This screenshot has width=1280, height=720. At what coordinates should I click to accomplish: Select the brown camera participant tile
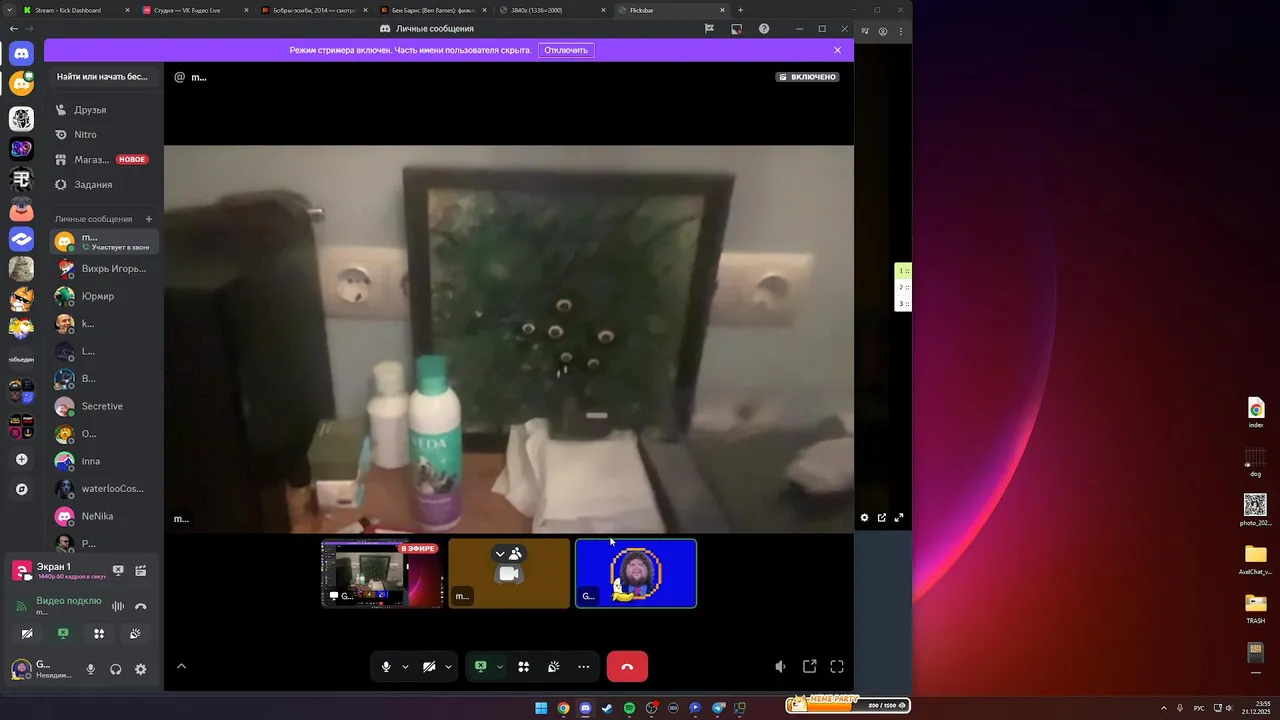509,573
